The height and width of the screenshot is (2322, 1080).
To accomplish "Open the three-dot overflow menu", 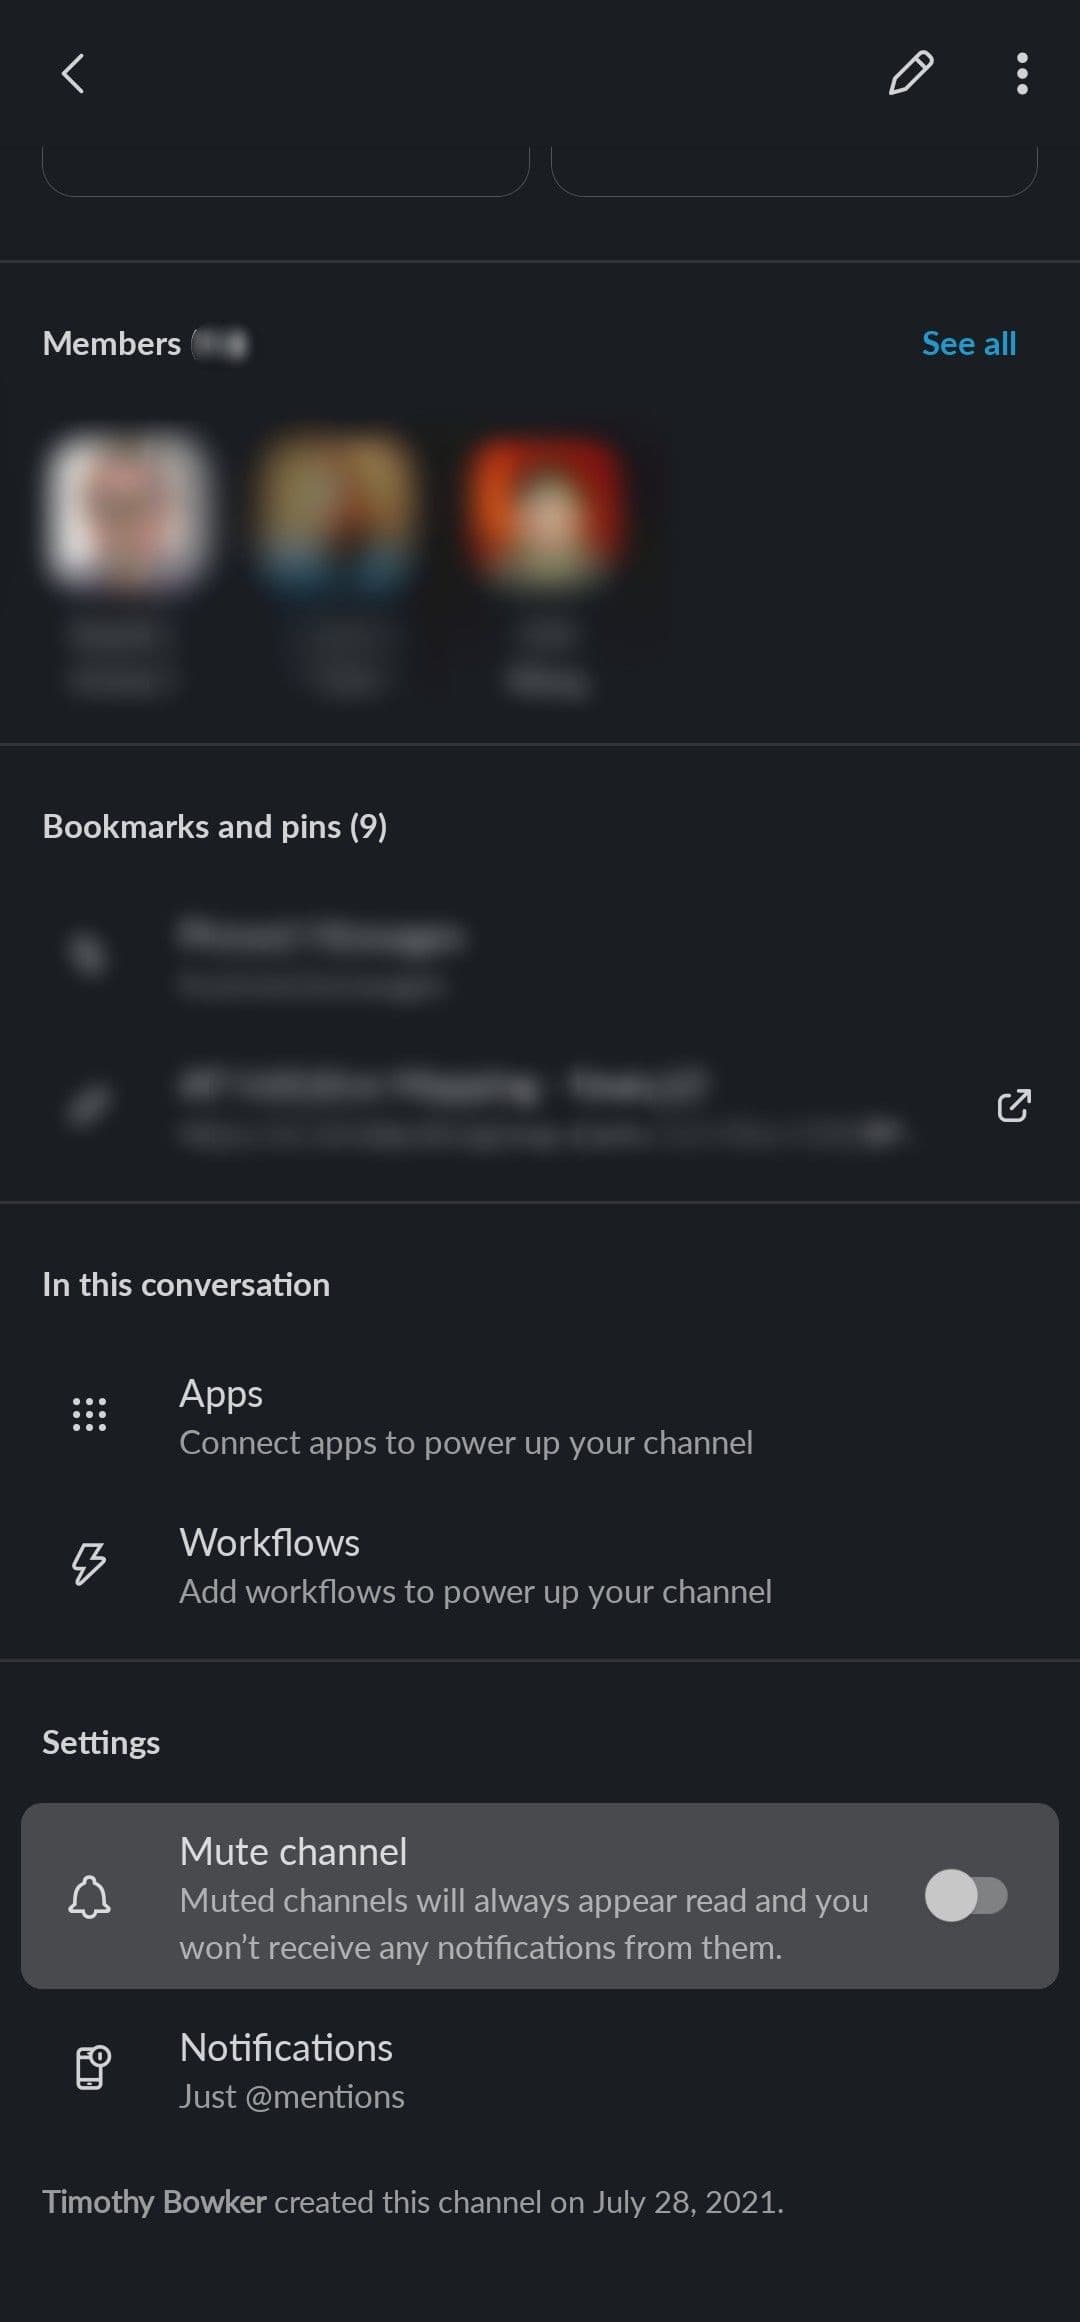I will click(x=1022, y=73).
